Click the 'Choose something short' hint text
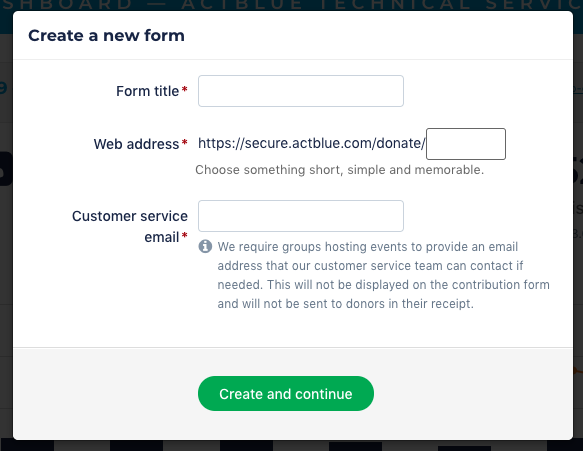The image size is (583, 451). (339, 170)
